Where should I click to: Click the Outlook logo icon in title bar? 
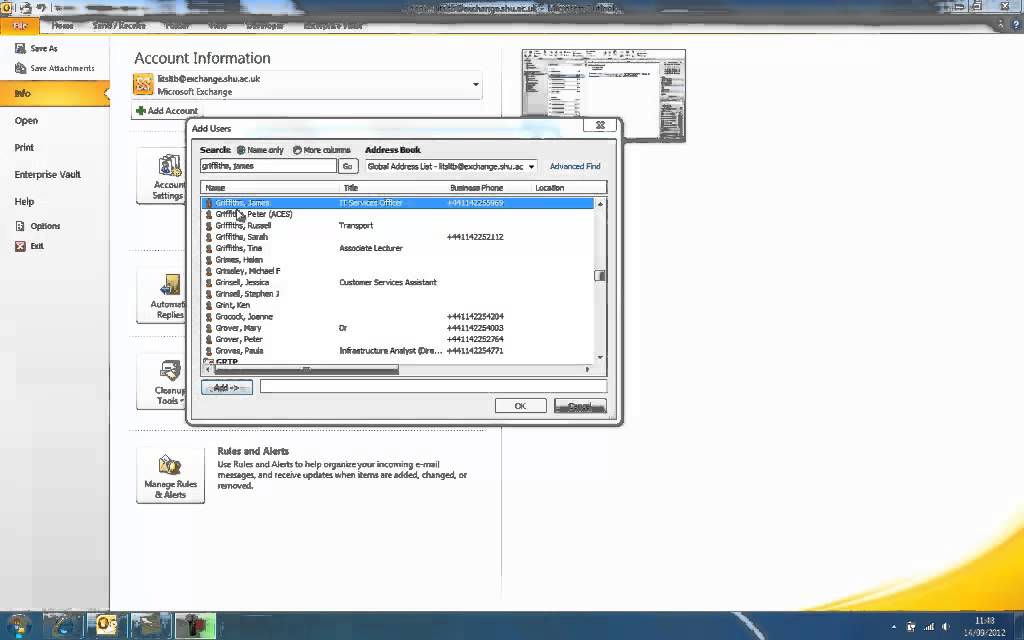tap(7, 8)
